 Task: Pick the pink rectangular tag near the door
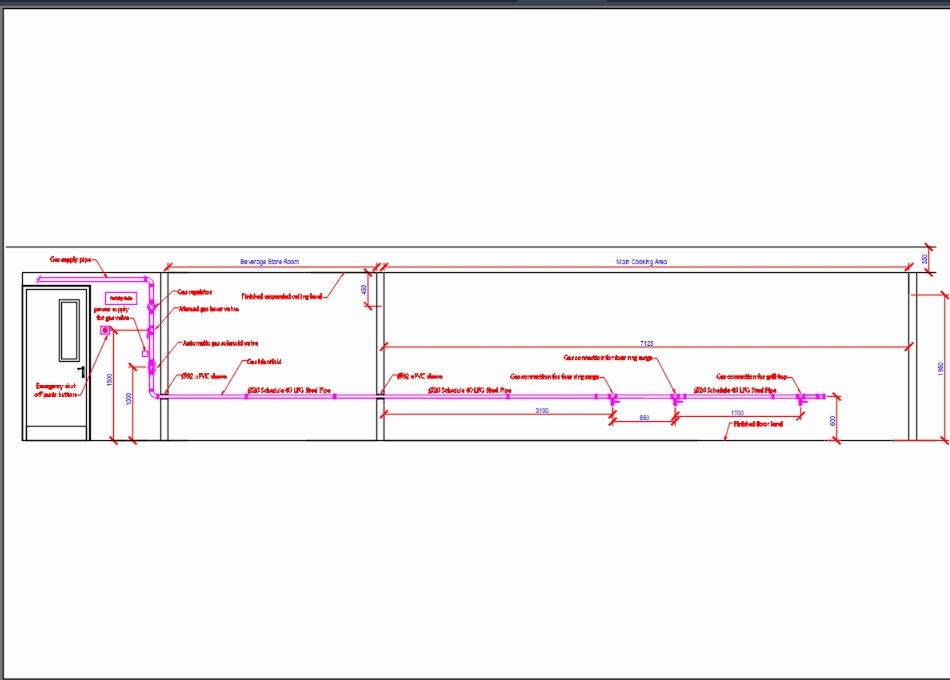click(121, 298)
